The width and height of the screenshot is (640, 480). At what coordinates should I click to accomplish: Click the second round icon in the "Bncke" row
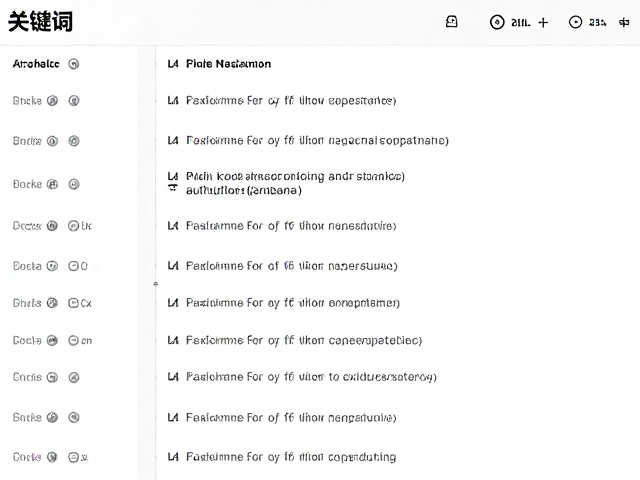click(x=73, y=100)
